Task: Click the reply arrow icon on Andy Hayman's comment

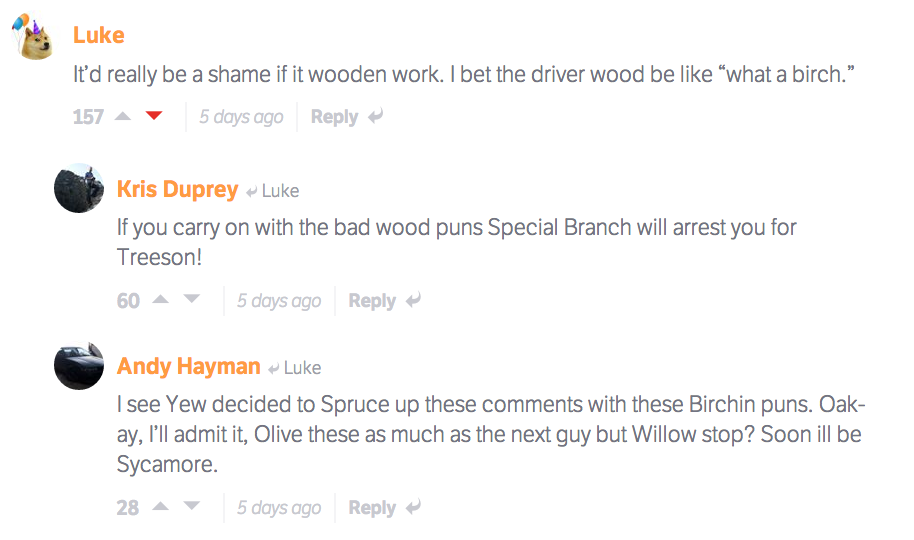Action: (x=413, y=508)
